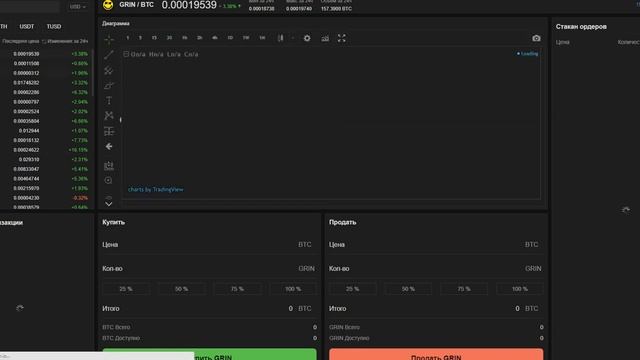The height and width of the screenshot is (360, 640).
Task: Select 15 minute chart interval
Action: (x=154, y=38)
